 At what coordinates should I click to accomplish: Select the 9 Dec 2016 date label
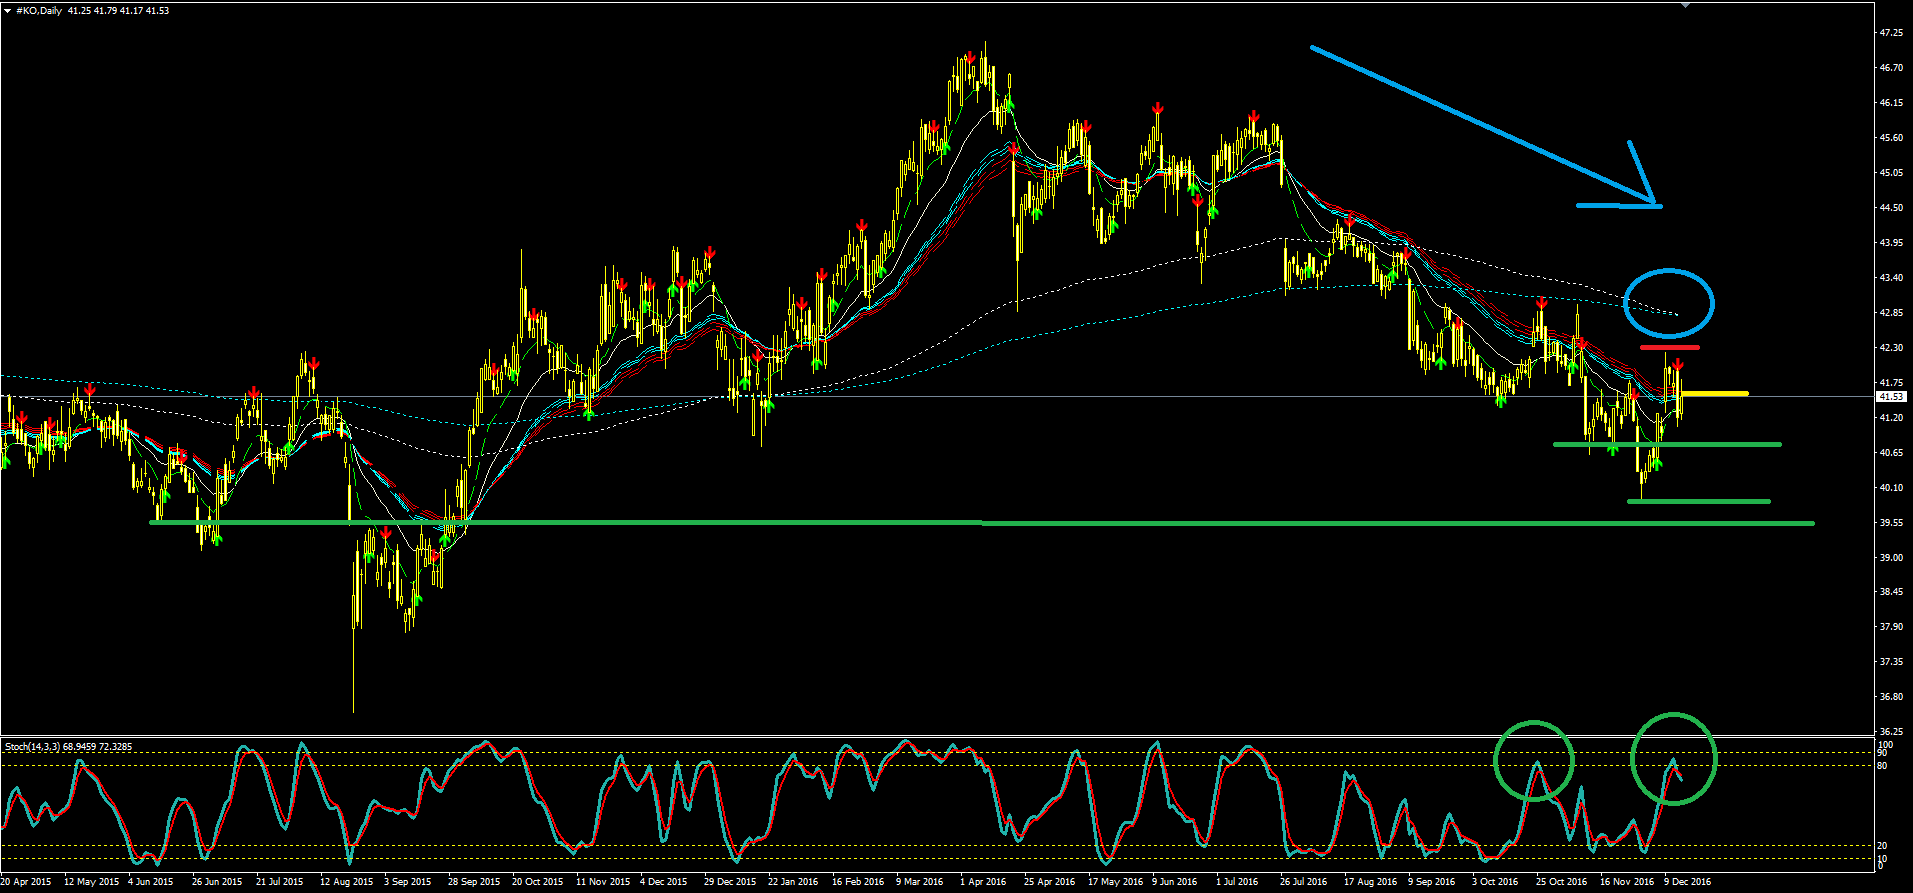pos(1687,882)
